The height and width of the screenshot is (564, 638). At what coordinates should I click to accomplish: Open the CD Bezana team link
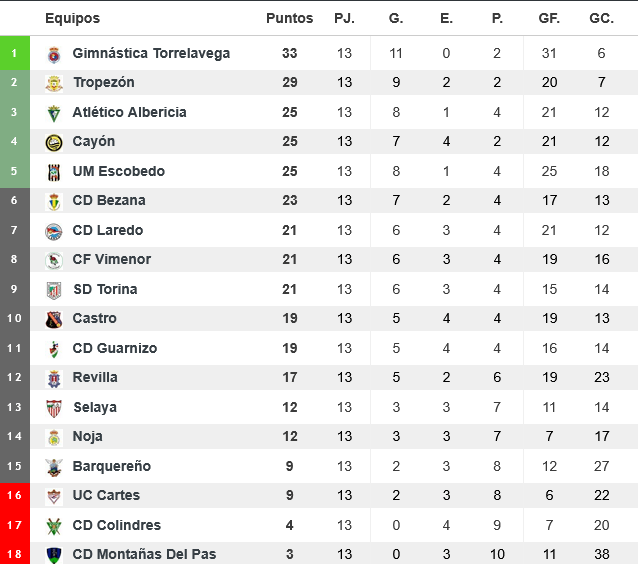[109, 200]
